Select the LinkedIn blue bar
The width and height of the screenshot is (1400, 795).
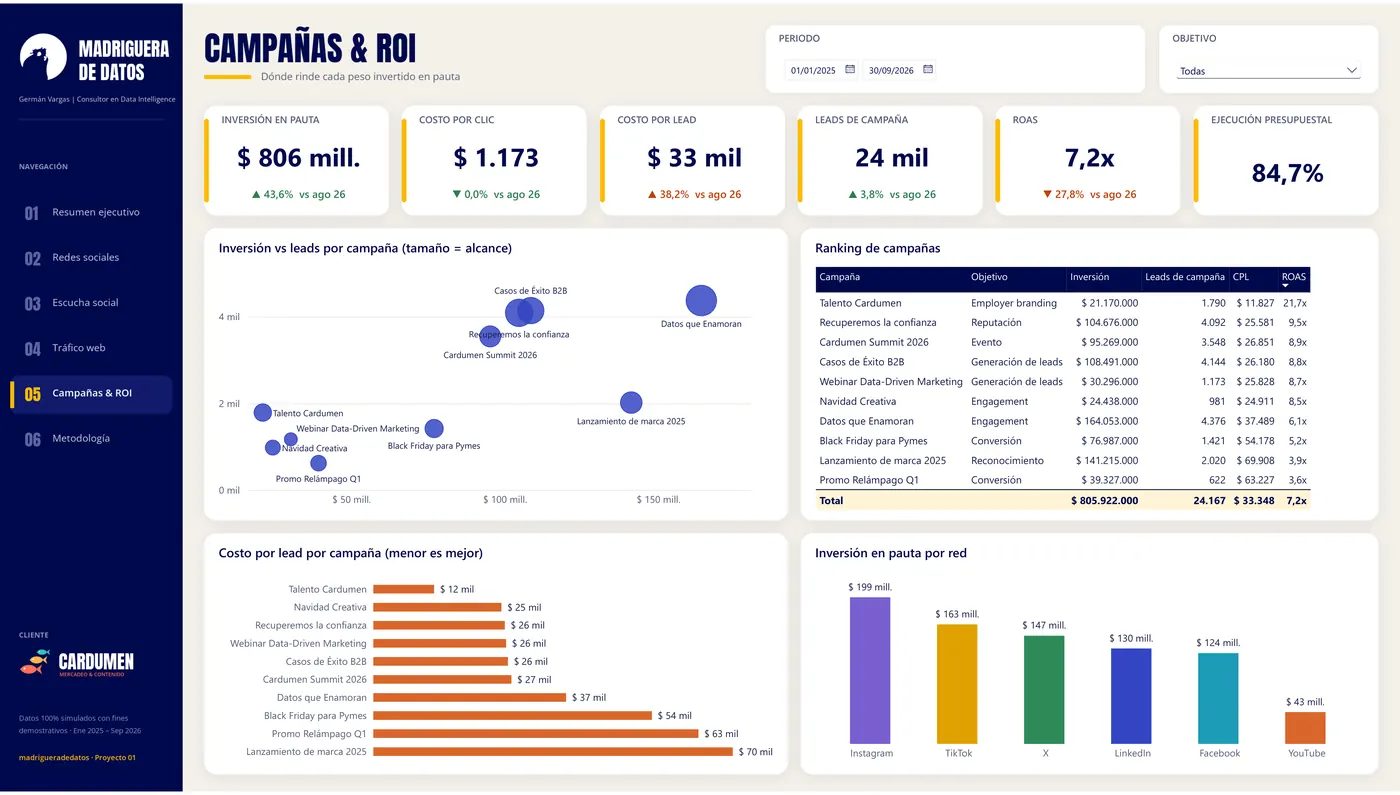(1131, 696)
